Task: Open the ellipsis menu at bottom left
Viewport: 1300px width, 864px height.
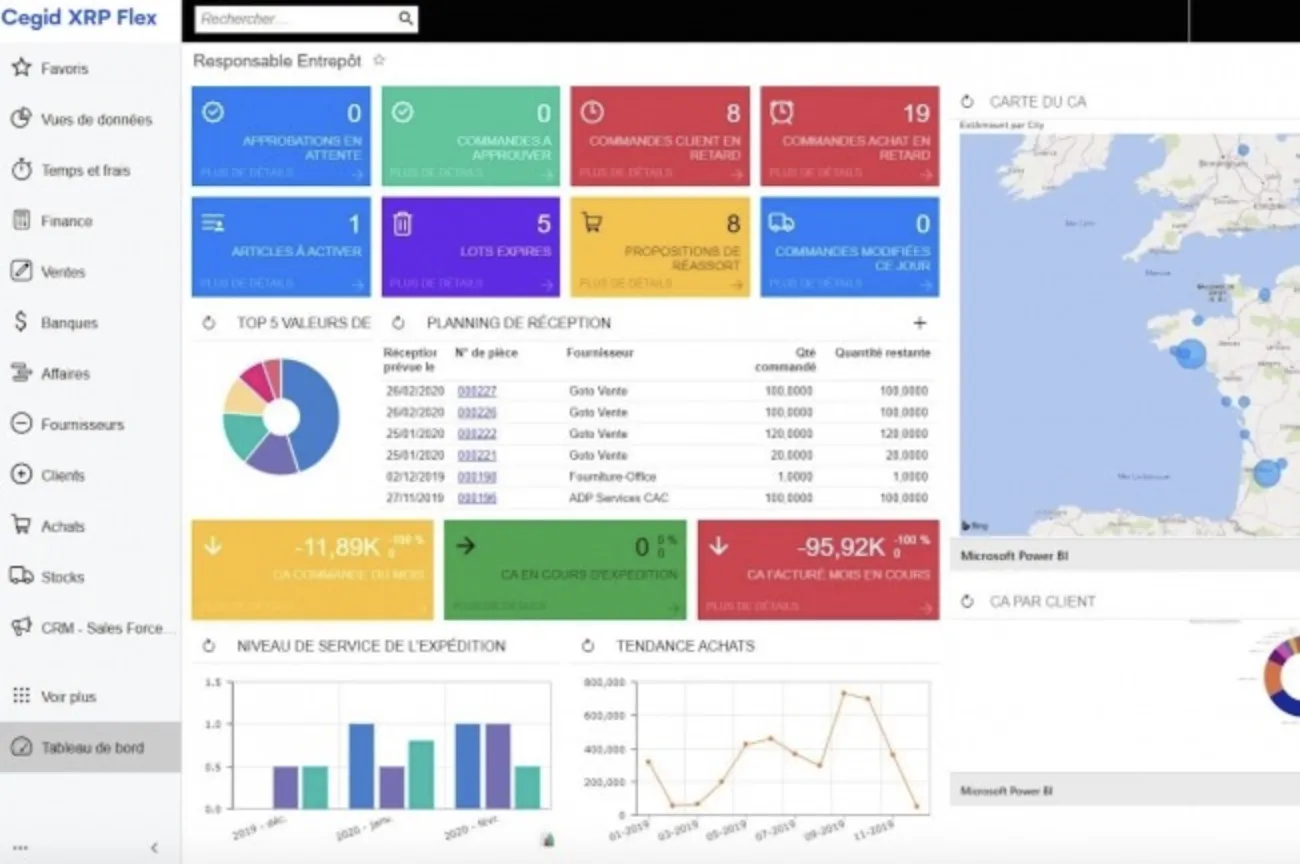Action: coord(22,845)
